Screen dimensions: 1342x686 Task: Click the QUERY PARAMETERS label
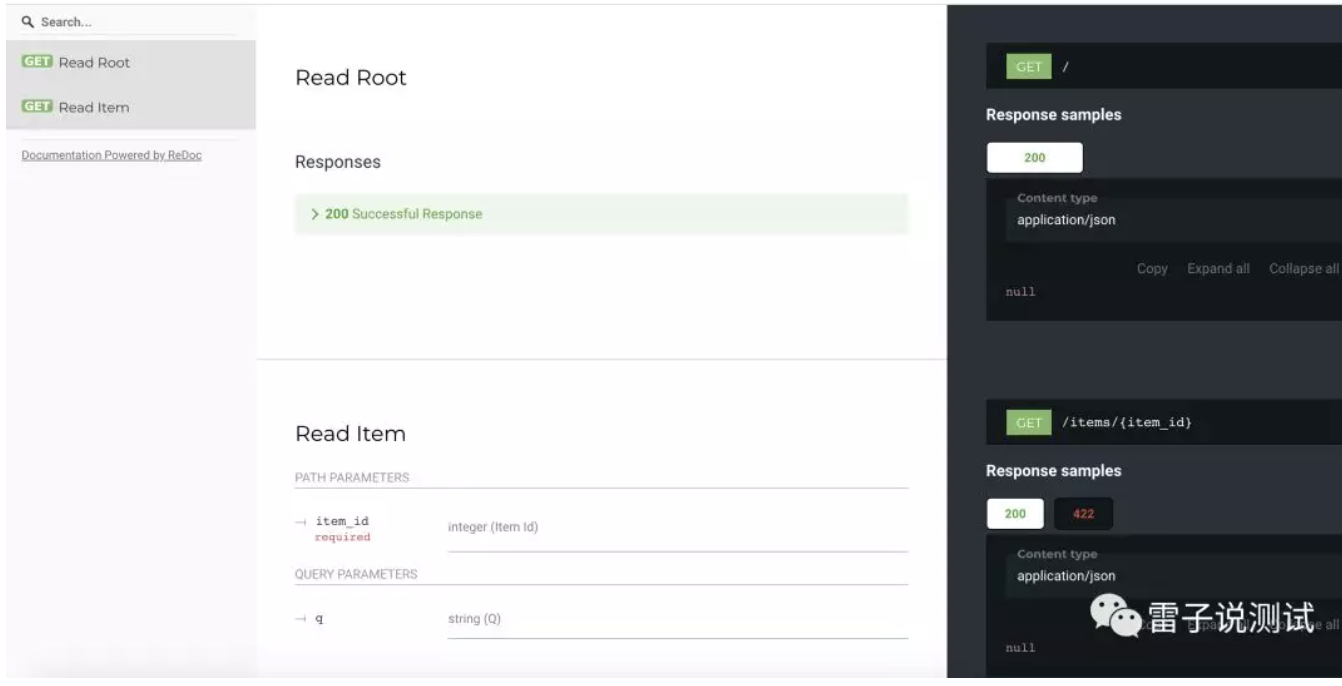click(356, 575)
